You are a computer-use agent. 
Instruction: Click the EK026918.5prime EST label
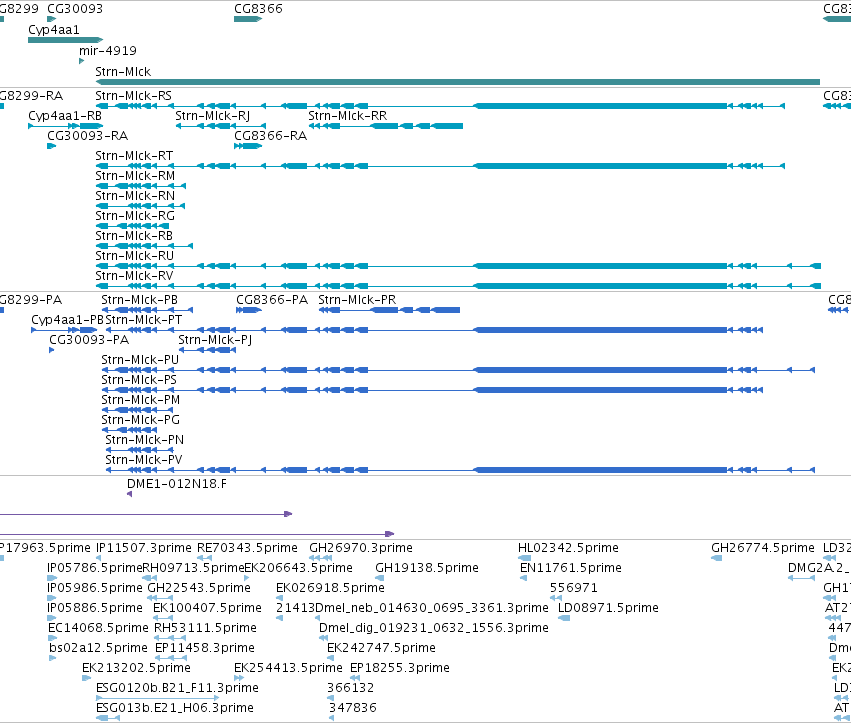click(x=331, y=588)
